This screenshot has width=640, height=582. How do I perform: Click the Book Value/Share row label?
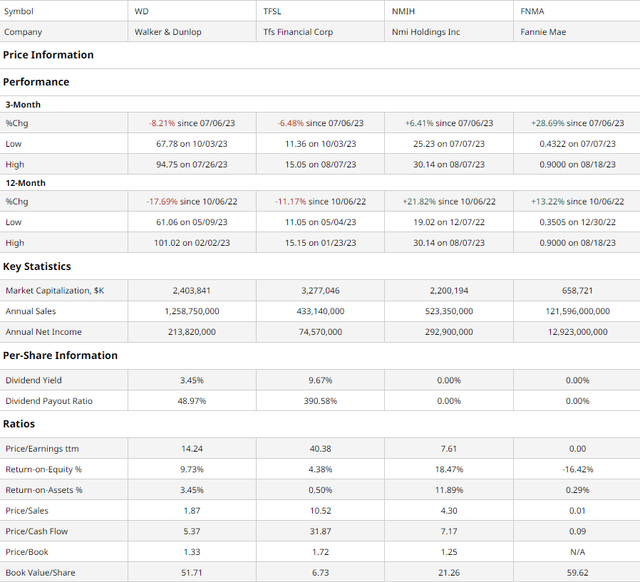[x=40, y=573]
